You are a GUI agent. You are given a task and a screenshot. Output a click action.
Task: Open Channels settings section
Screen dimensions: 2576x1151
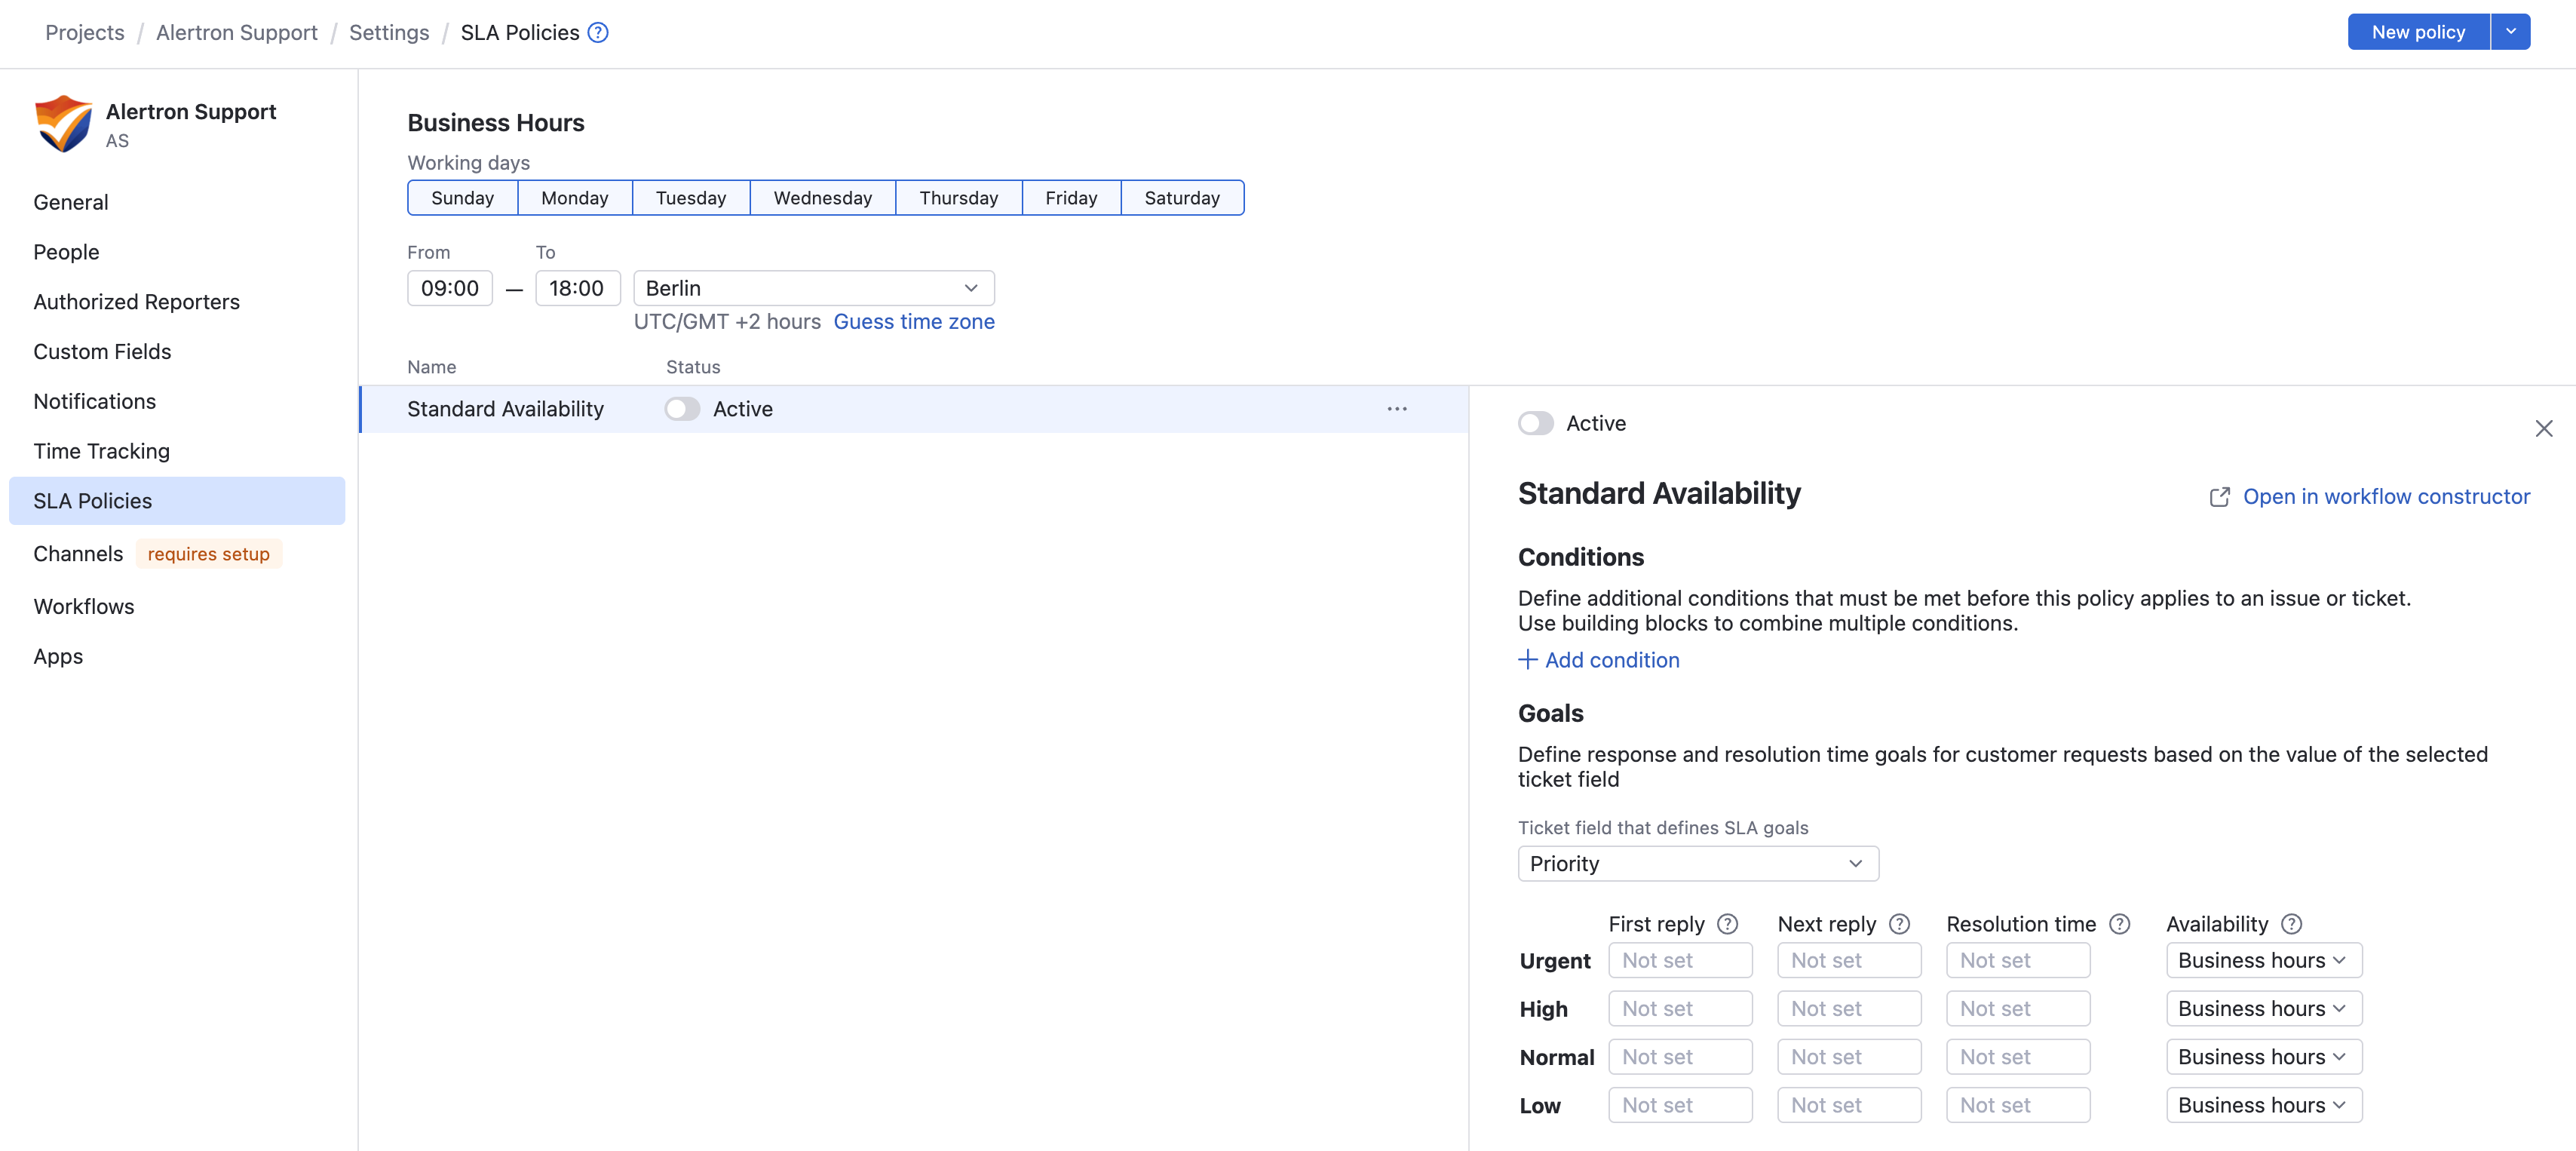[x=78, y=554]
